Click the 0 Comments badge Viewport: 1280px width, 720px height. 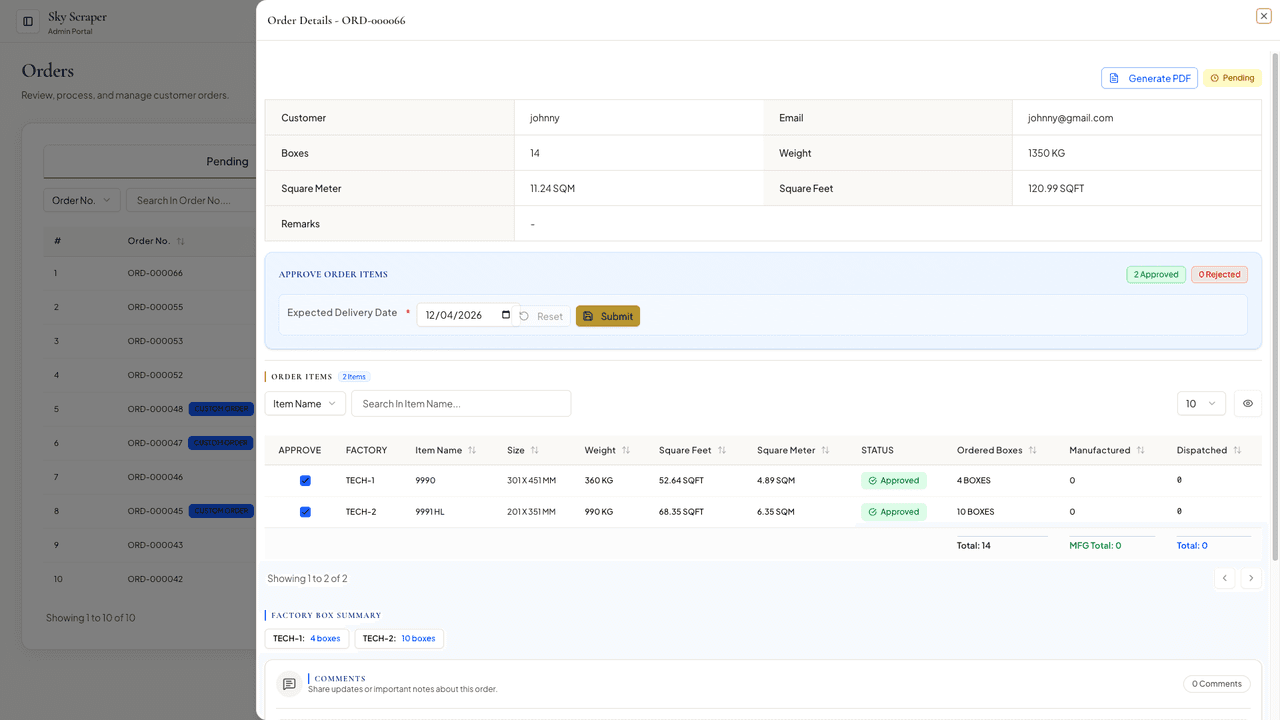pos(1217,684)
